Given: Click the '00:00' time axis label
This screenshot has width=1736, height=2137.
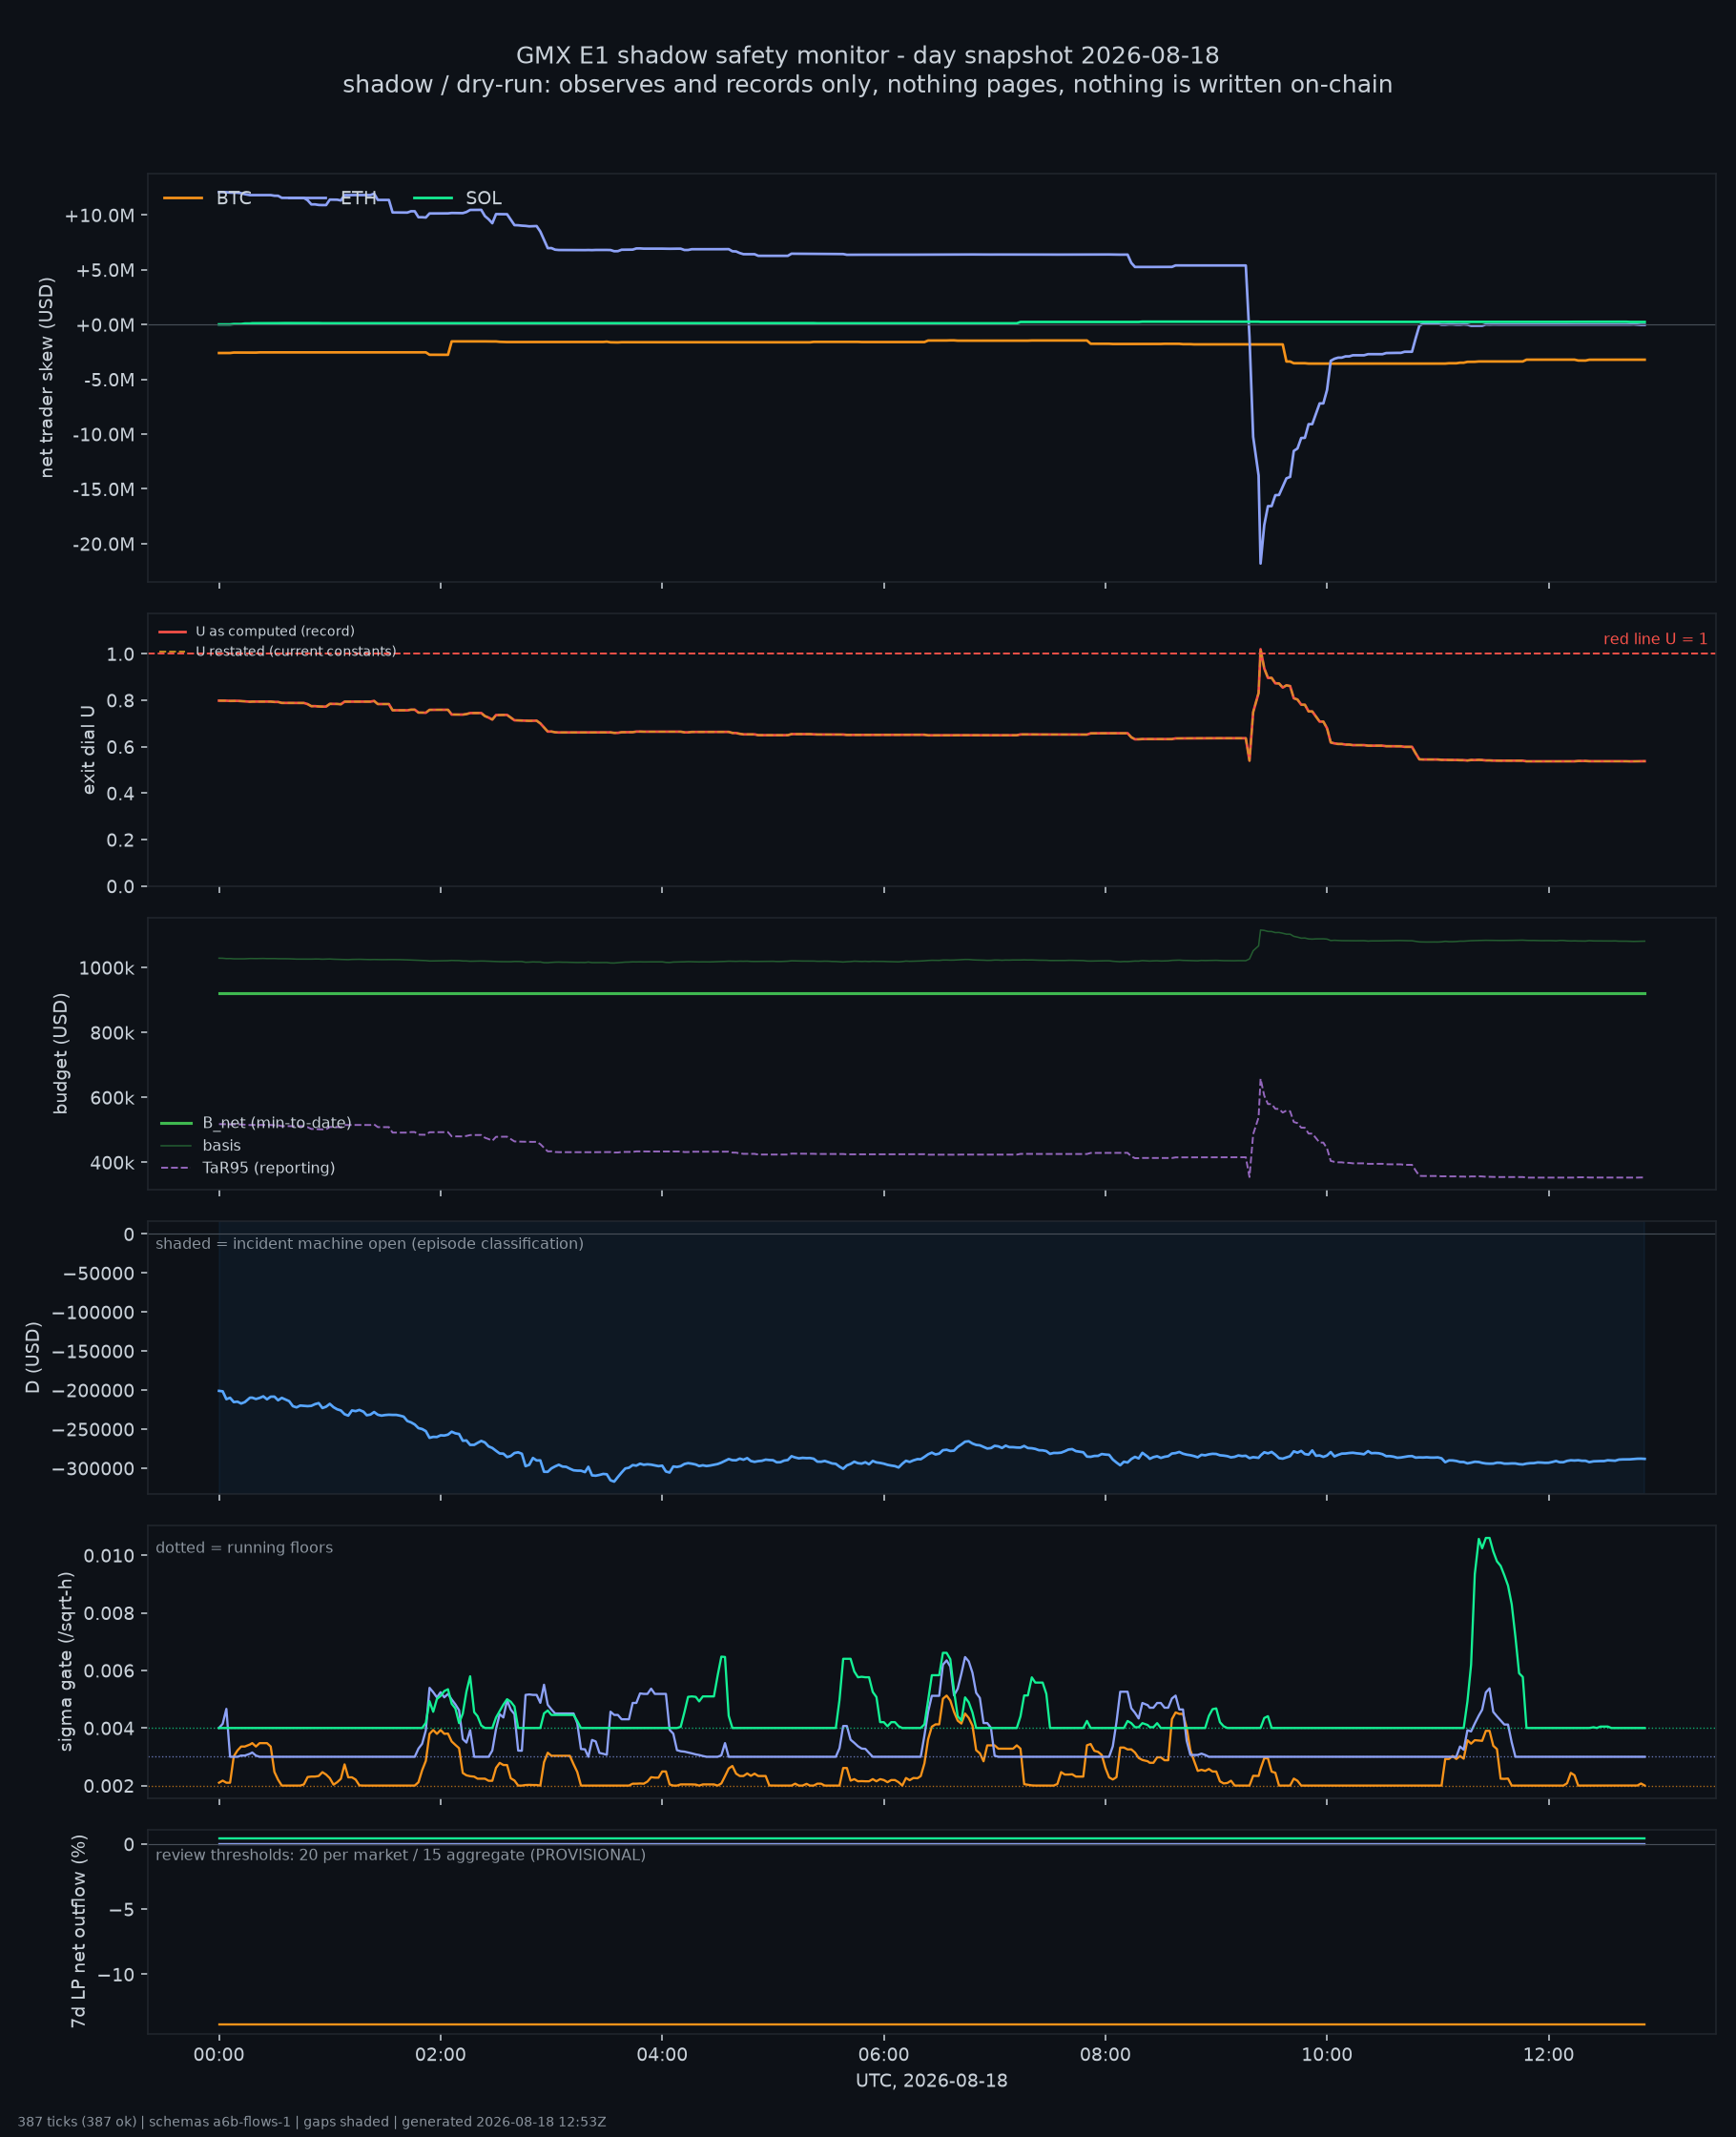Looking at the screenshot, I should tap(219, 2054).
